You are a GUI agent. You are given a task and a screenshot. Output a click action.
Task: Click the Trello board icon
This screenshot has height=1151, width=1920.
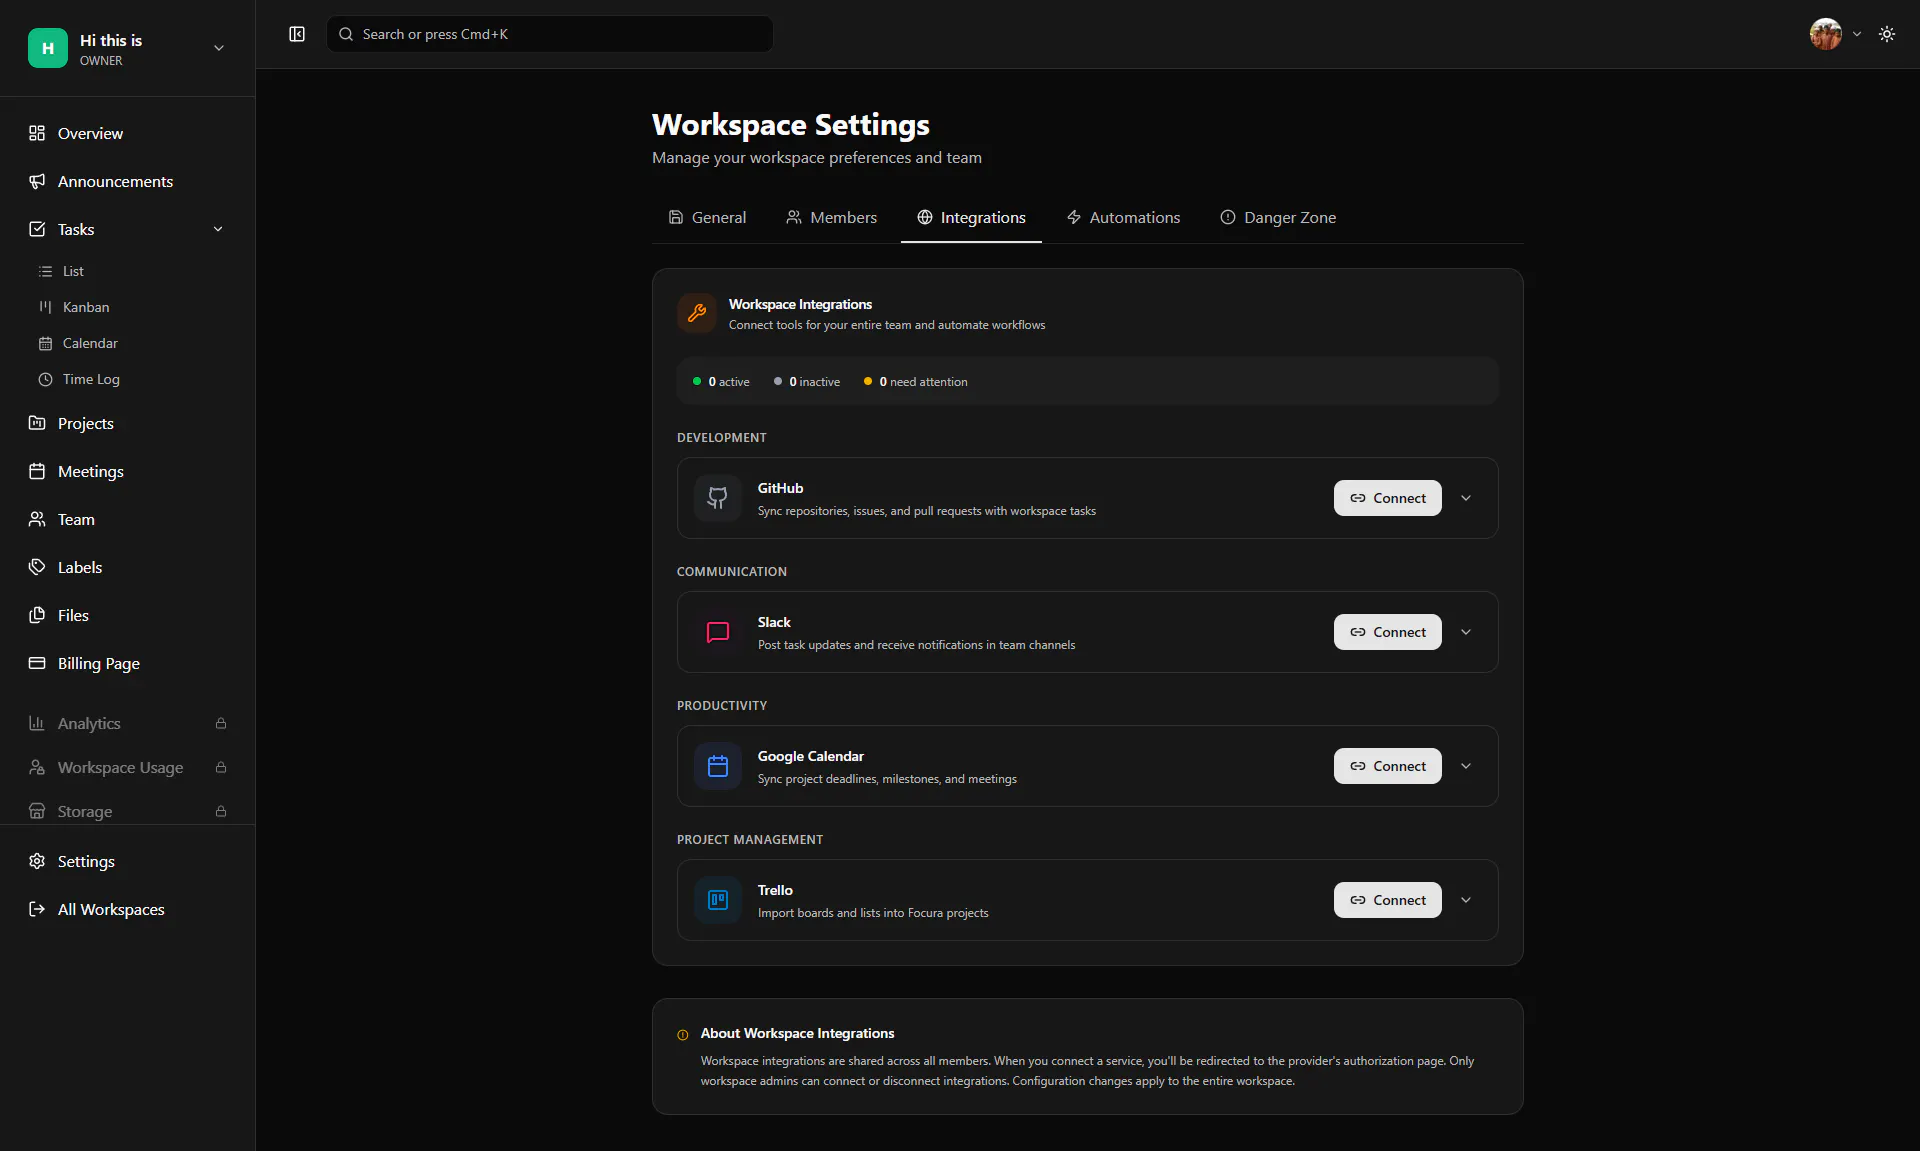tap(718, 900)
